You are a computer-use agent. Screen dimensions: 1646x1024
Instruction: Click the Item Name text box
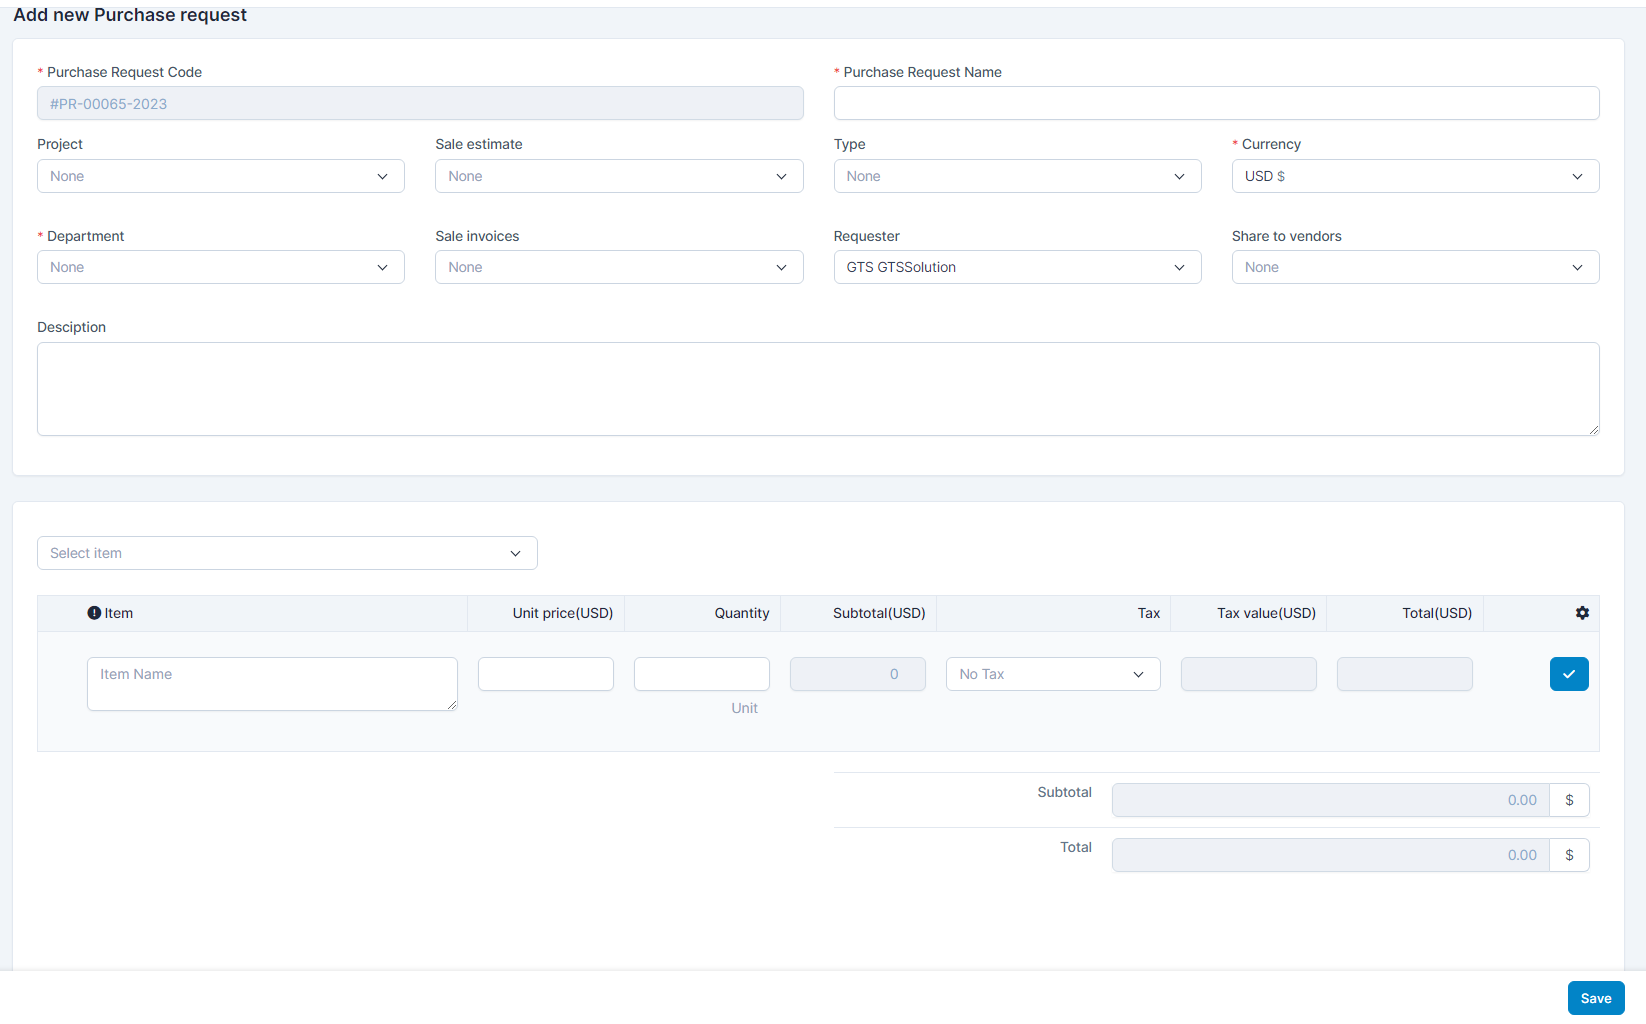coord(271,683)
